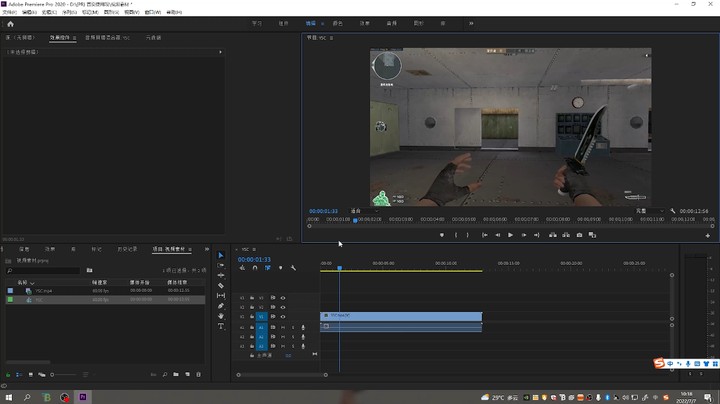Open button editor plus icon
The height and width of the screenshot is (404, 720).
(x=708, y=236)
